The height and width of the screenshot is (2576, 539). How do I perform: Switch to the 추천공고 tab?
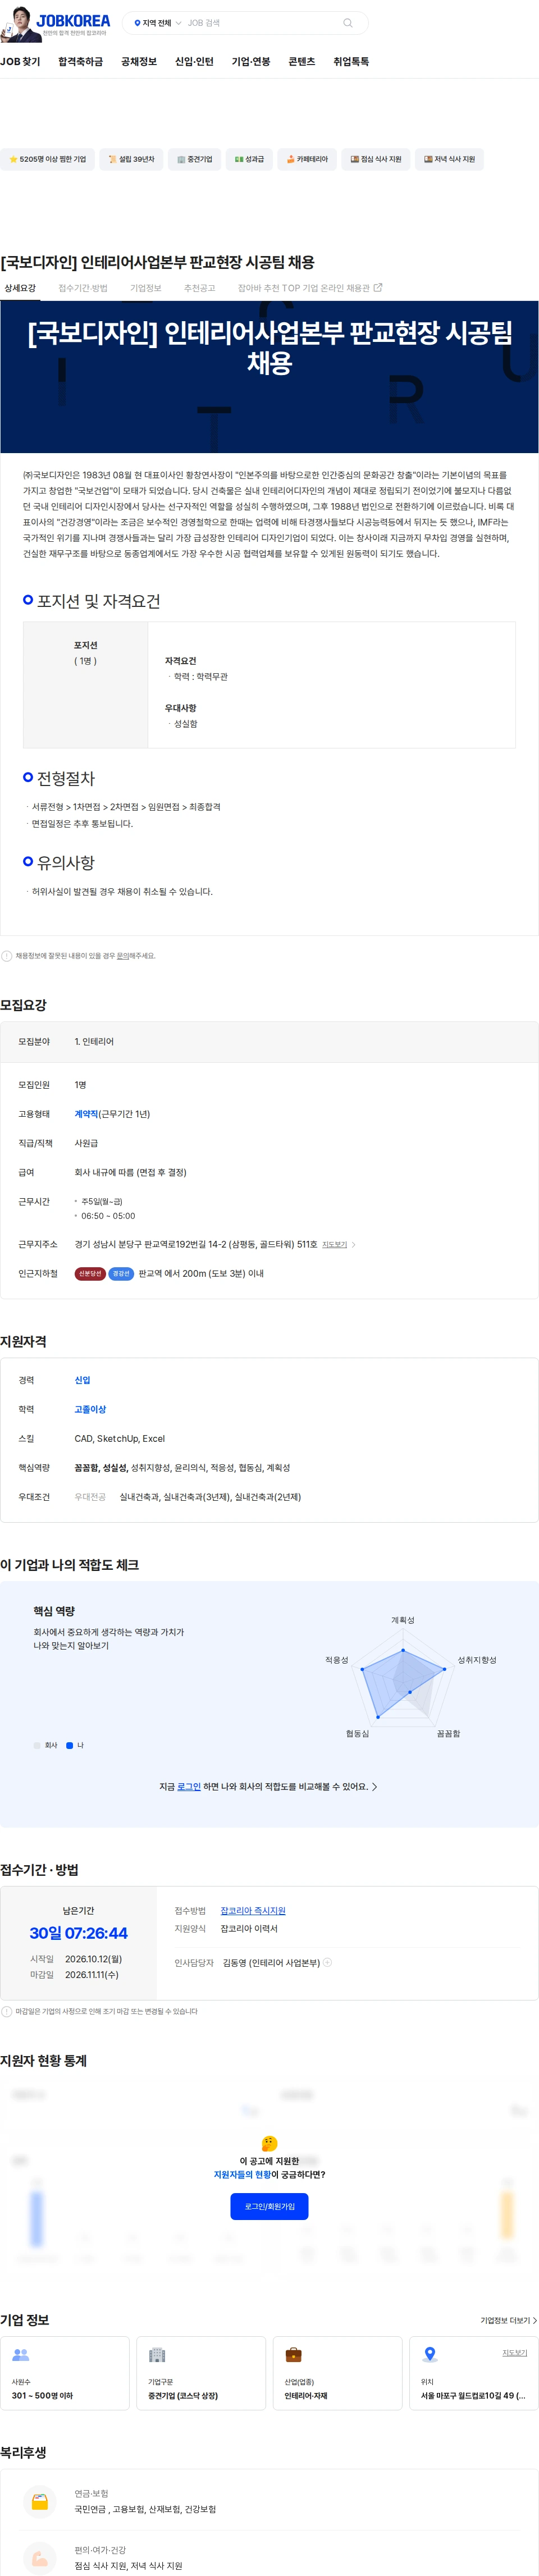pos(199,288)
